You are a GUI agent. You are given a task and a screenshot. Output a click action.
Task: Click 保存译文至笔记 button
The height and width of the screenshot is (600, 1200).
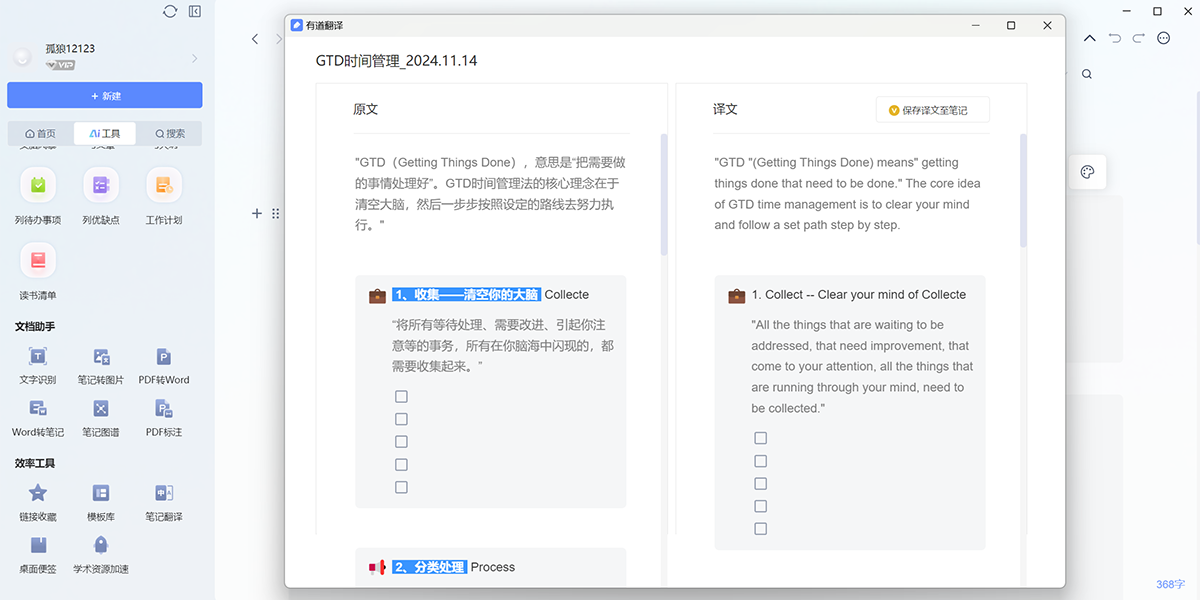(x=932, y=110)
